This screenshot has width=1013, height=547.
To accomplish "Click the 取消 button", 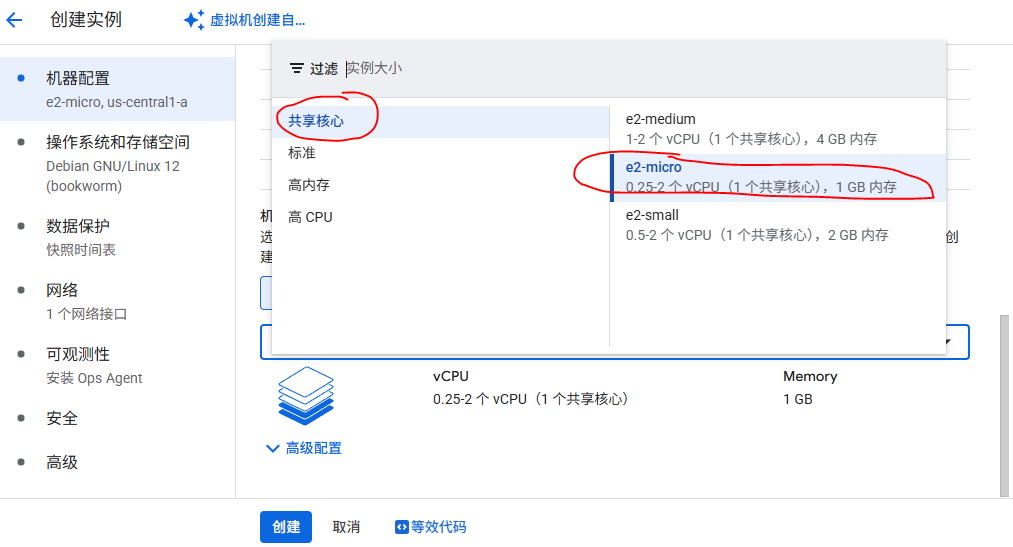I will coord(346,527).
